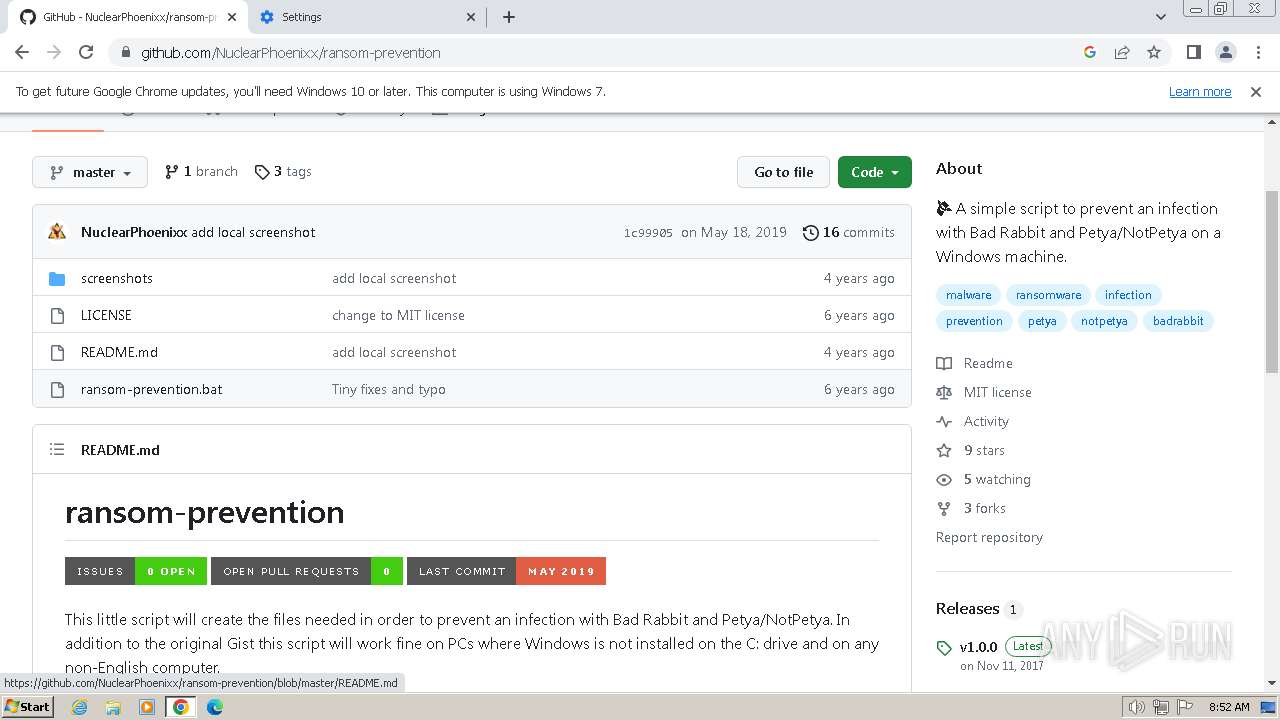Image resolution: width=1280 pixels, height=720 pixels.
Task: Dismiss the Chrome update notification bar
Action: 1256,91
